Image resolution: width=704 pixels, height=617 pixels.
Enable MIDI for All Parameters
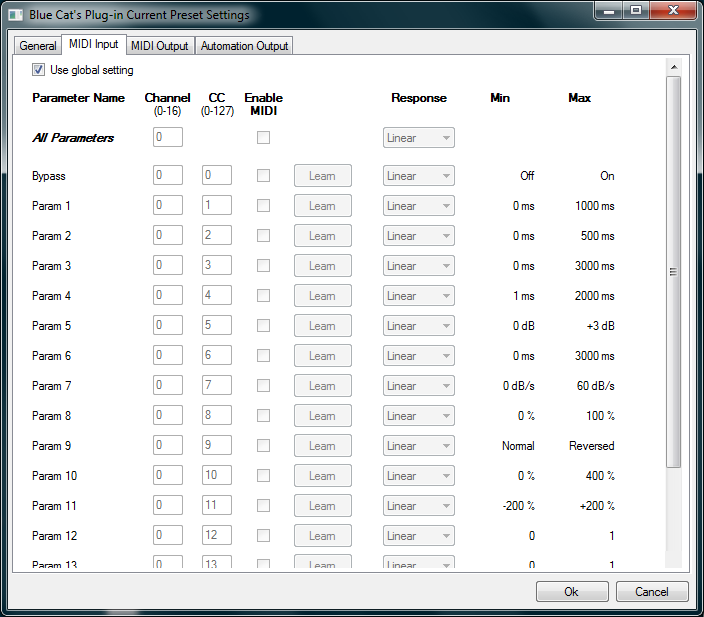point(264,137)
